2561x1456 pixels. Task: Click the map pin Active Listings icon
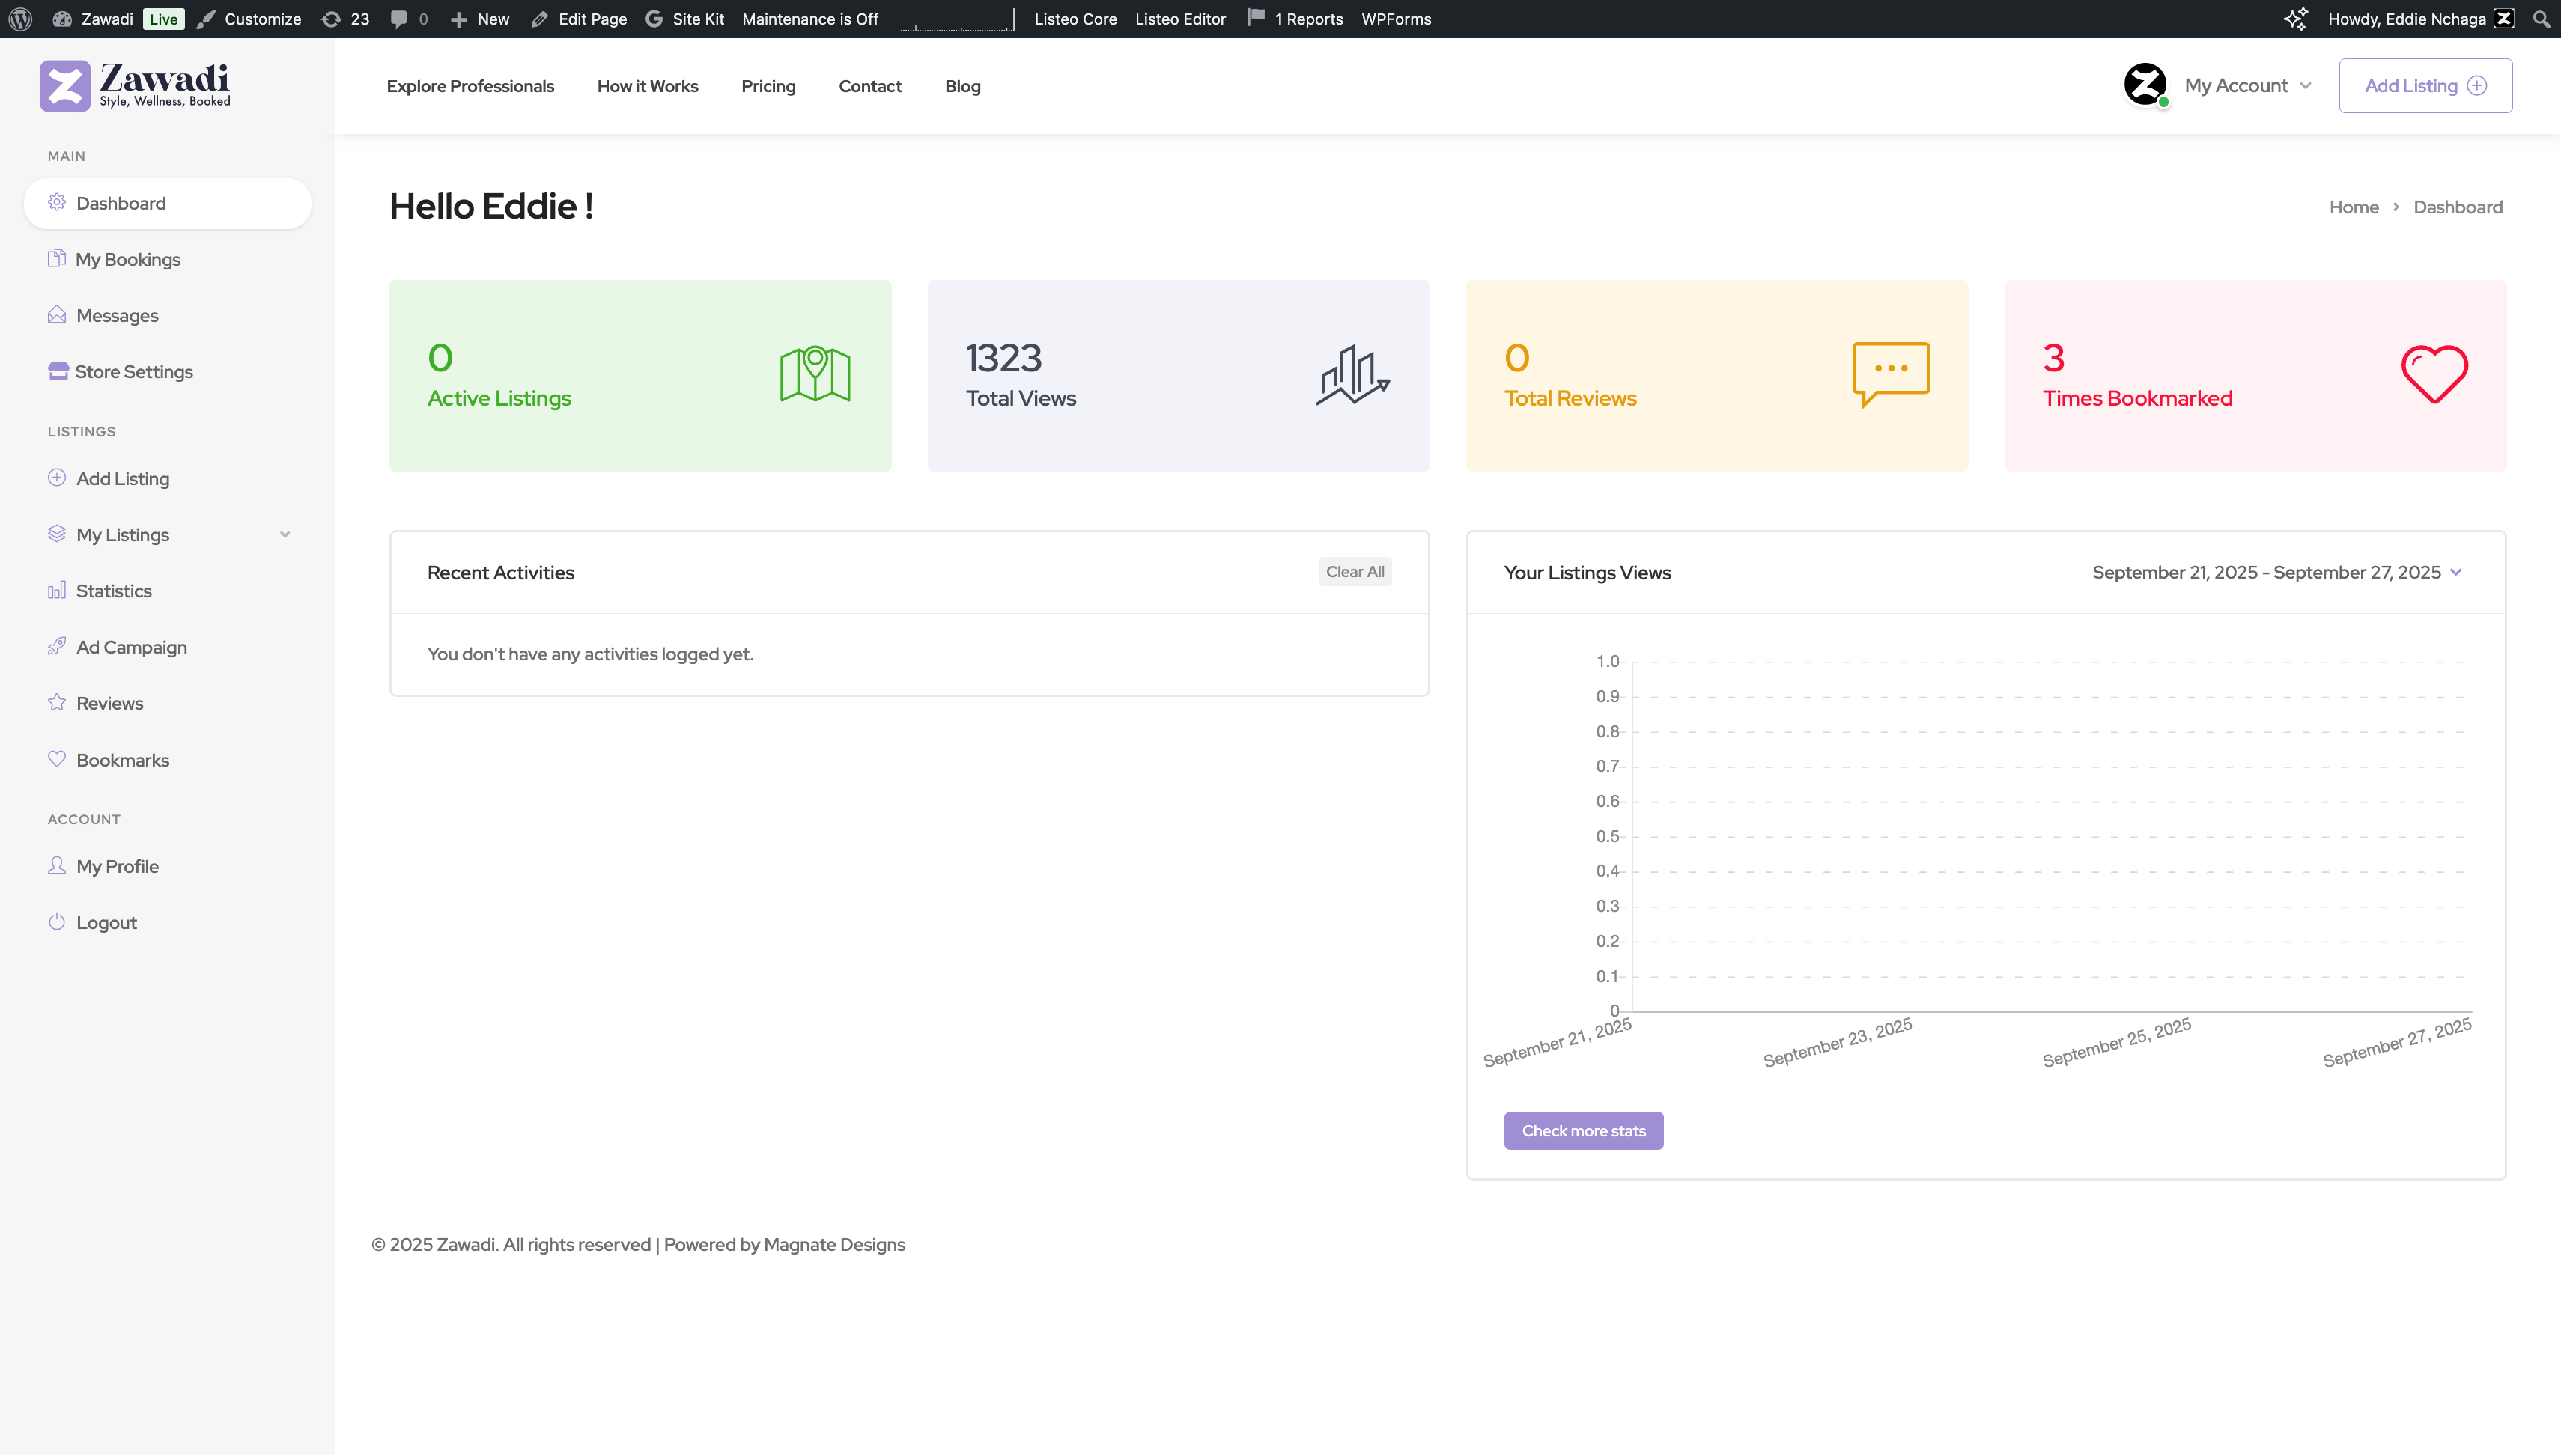pyautogui.click(x=815, y=374)
